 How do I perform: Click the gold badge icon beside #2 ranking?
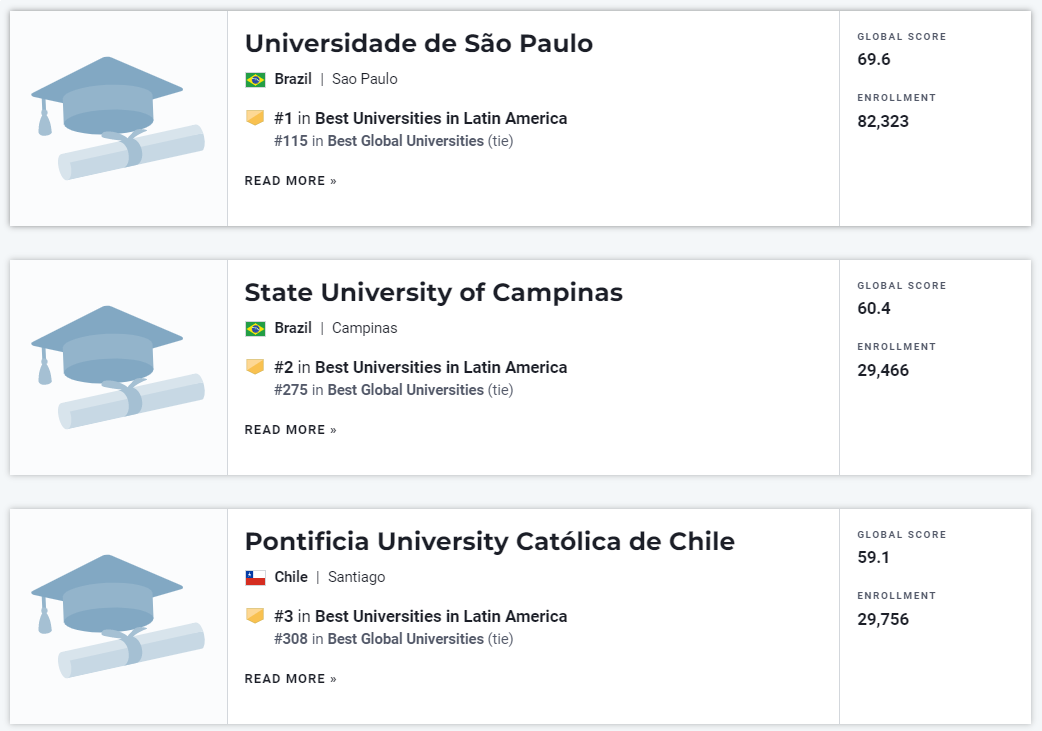(255, 367)
